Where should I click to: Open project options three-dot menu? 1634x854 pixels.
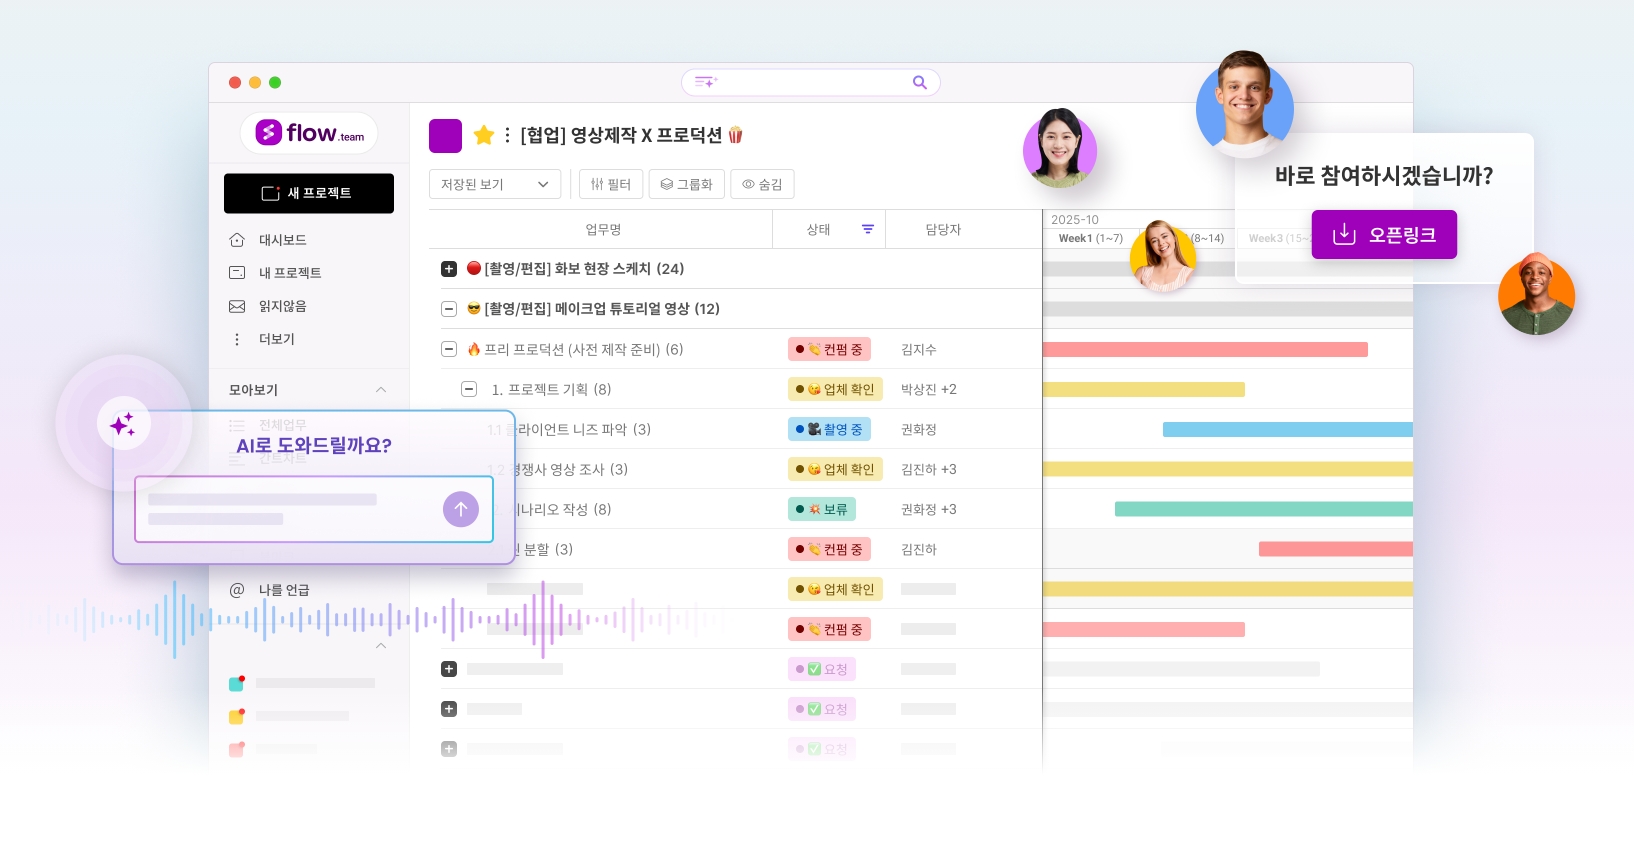(x=508, y=135)
